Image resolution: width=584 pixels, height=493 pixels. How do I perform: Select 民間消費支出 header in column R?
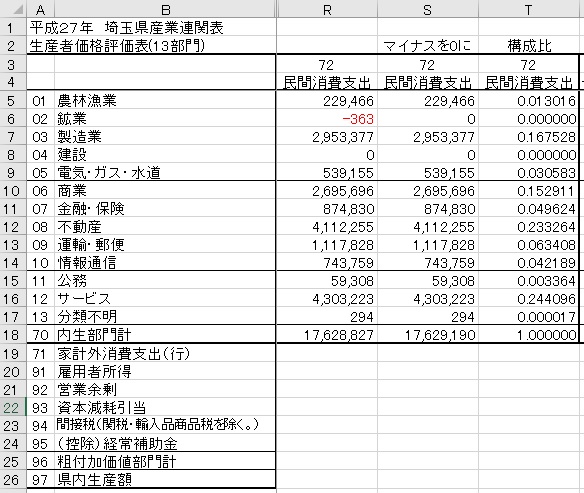[x=327, y=82]
